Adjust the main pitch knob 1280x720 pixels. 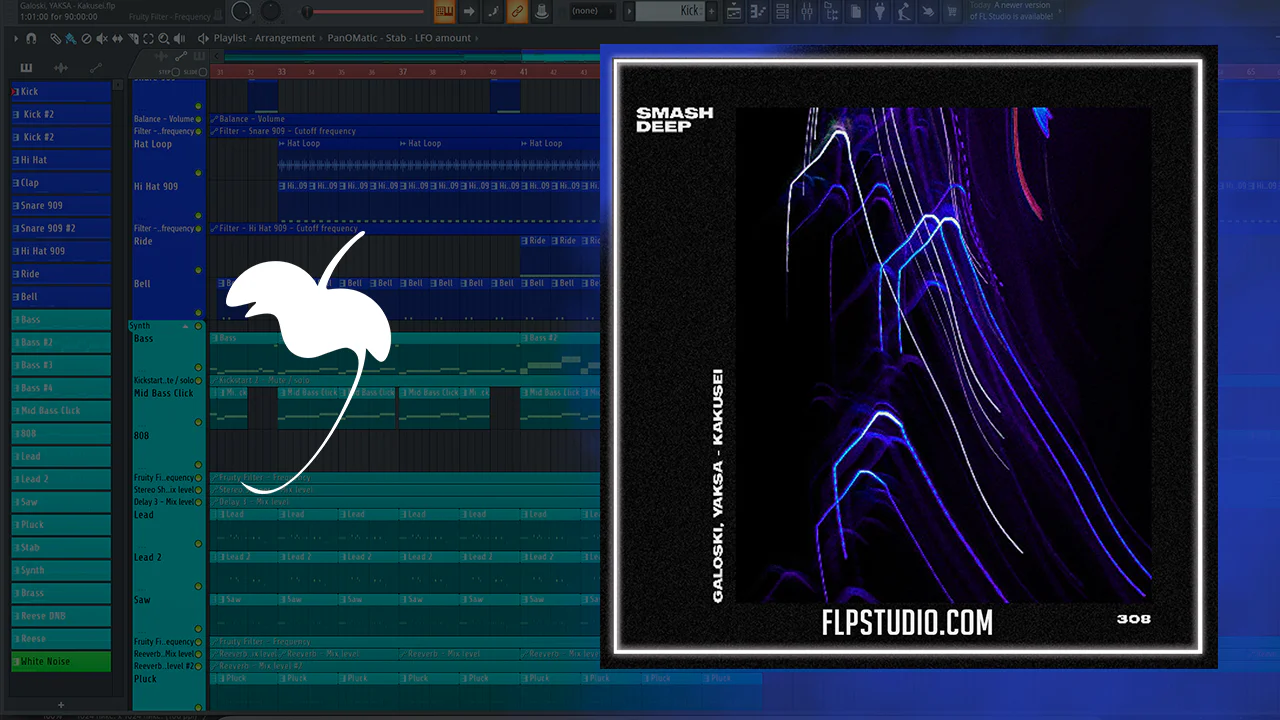point(271,11)
